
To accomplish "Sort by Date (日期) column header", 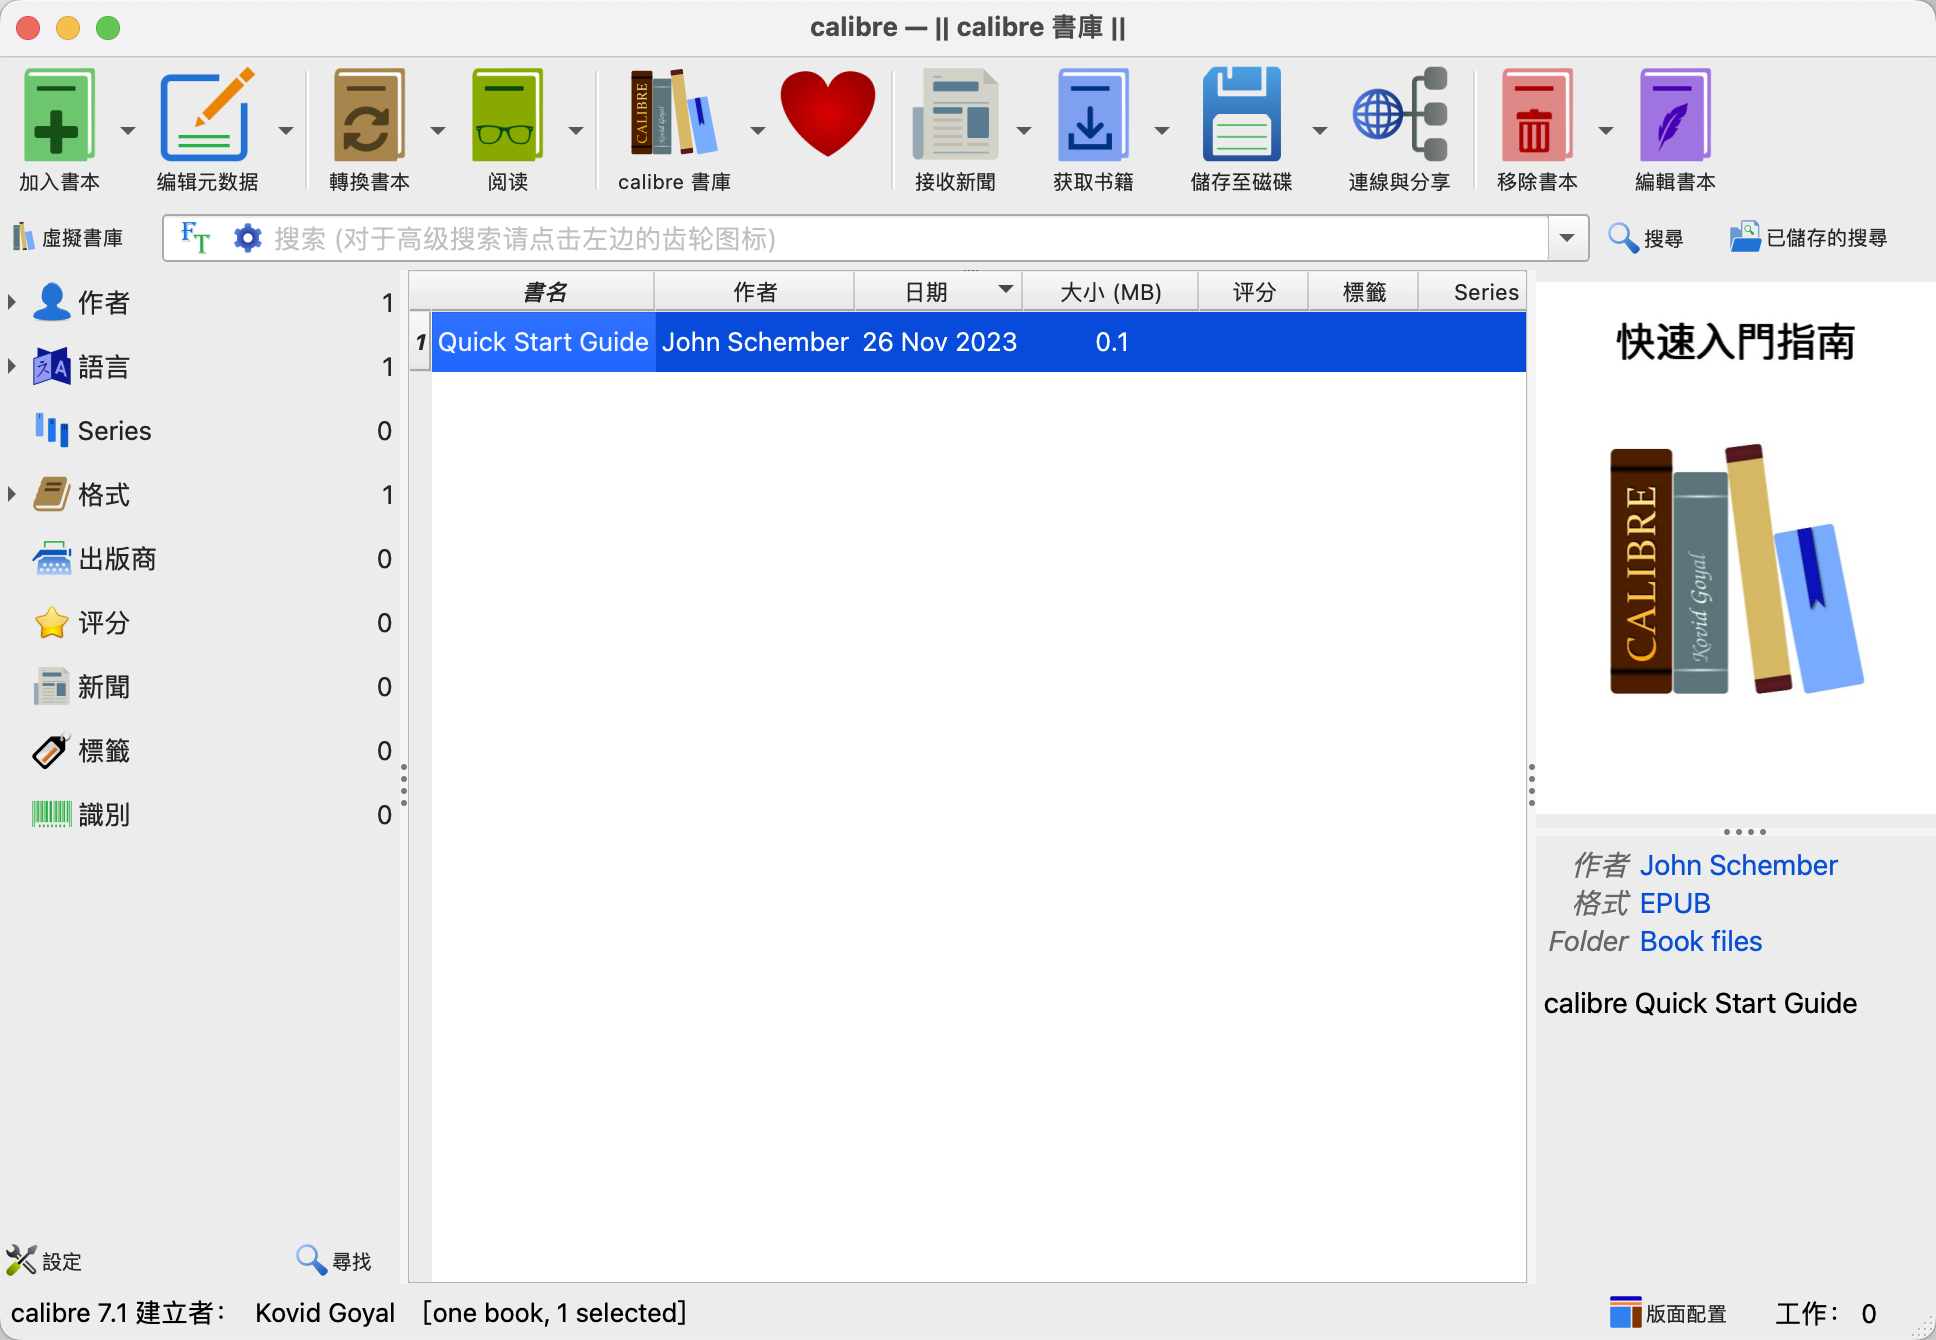I will point(938,292).
